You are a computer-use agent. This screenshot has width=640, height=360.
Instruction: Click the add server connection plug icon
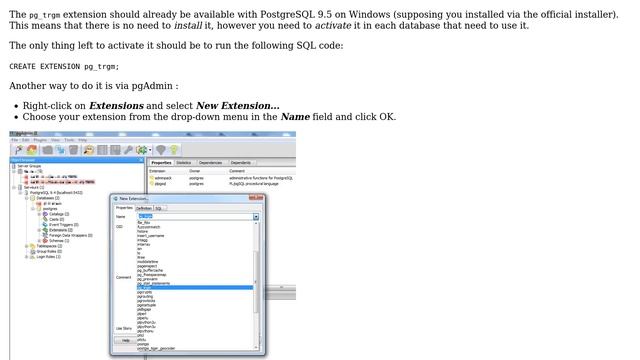tap(19, 150)
